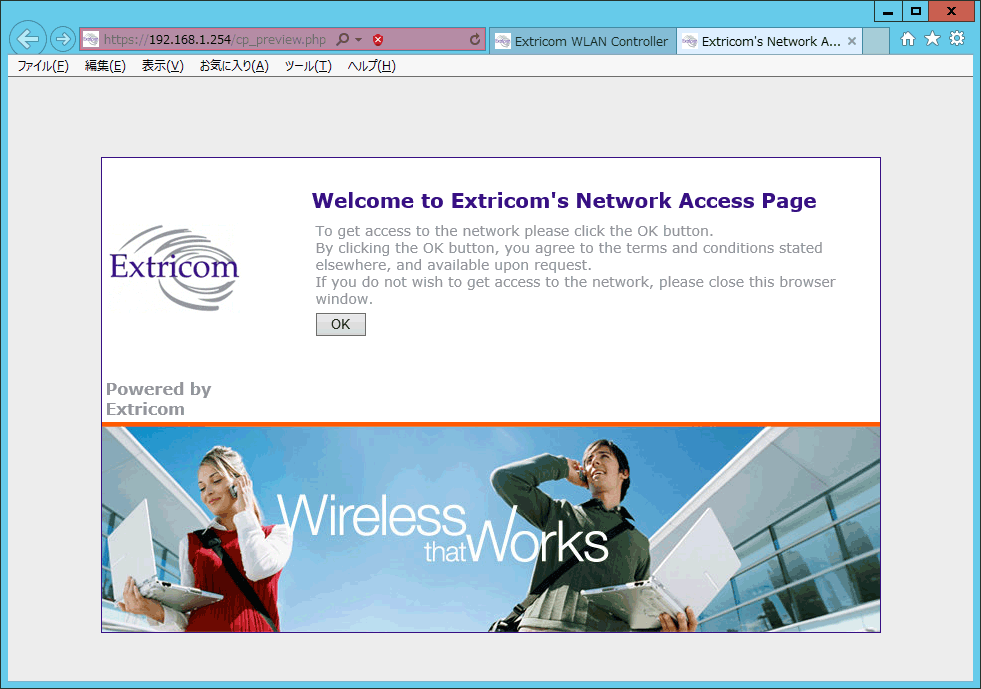Screen dimensions: 981x689
Task: Maximize the browser window
Action: 915,11
